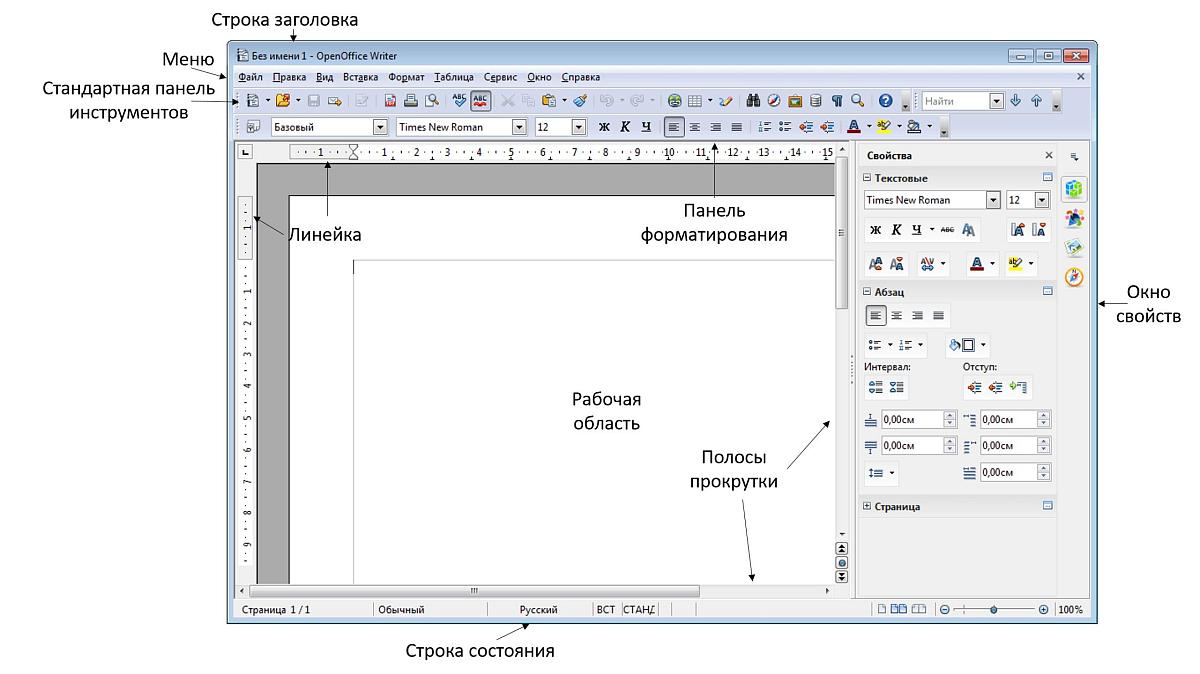The width and height of the screenshot is (1200, 674).
Task: Toggle underline Ч in formatting toolbar
Action: pos(646,127)
